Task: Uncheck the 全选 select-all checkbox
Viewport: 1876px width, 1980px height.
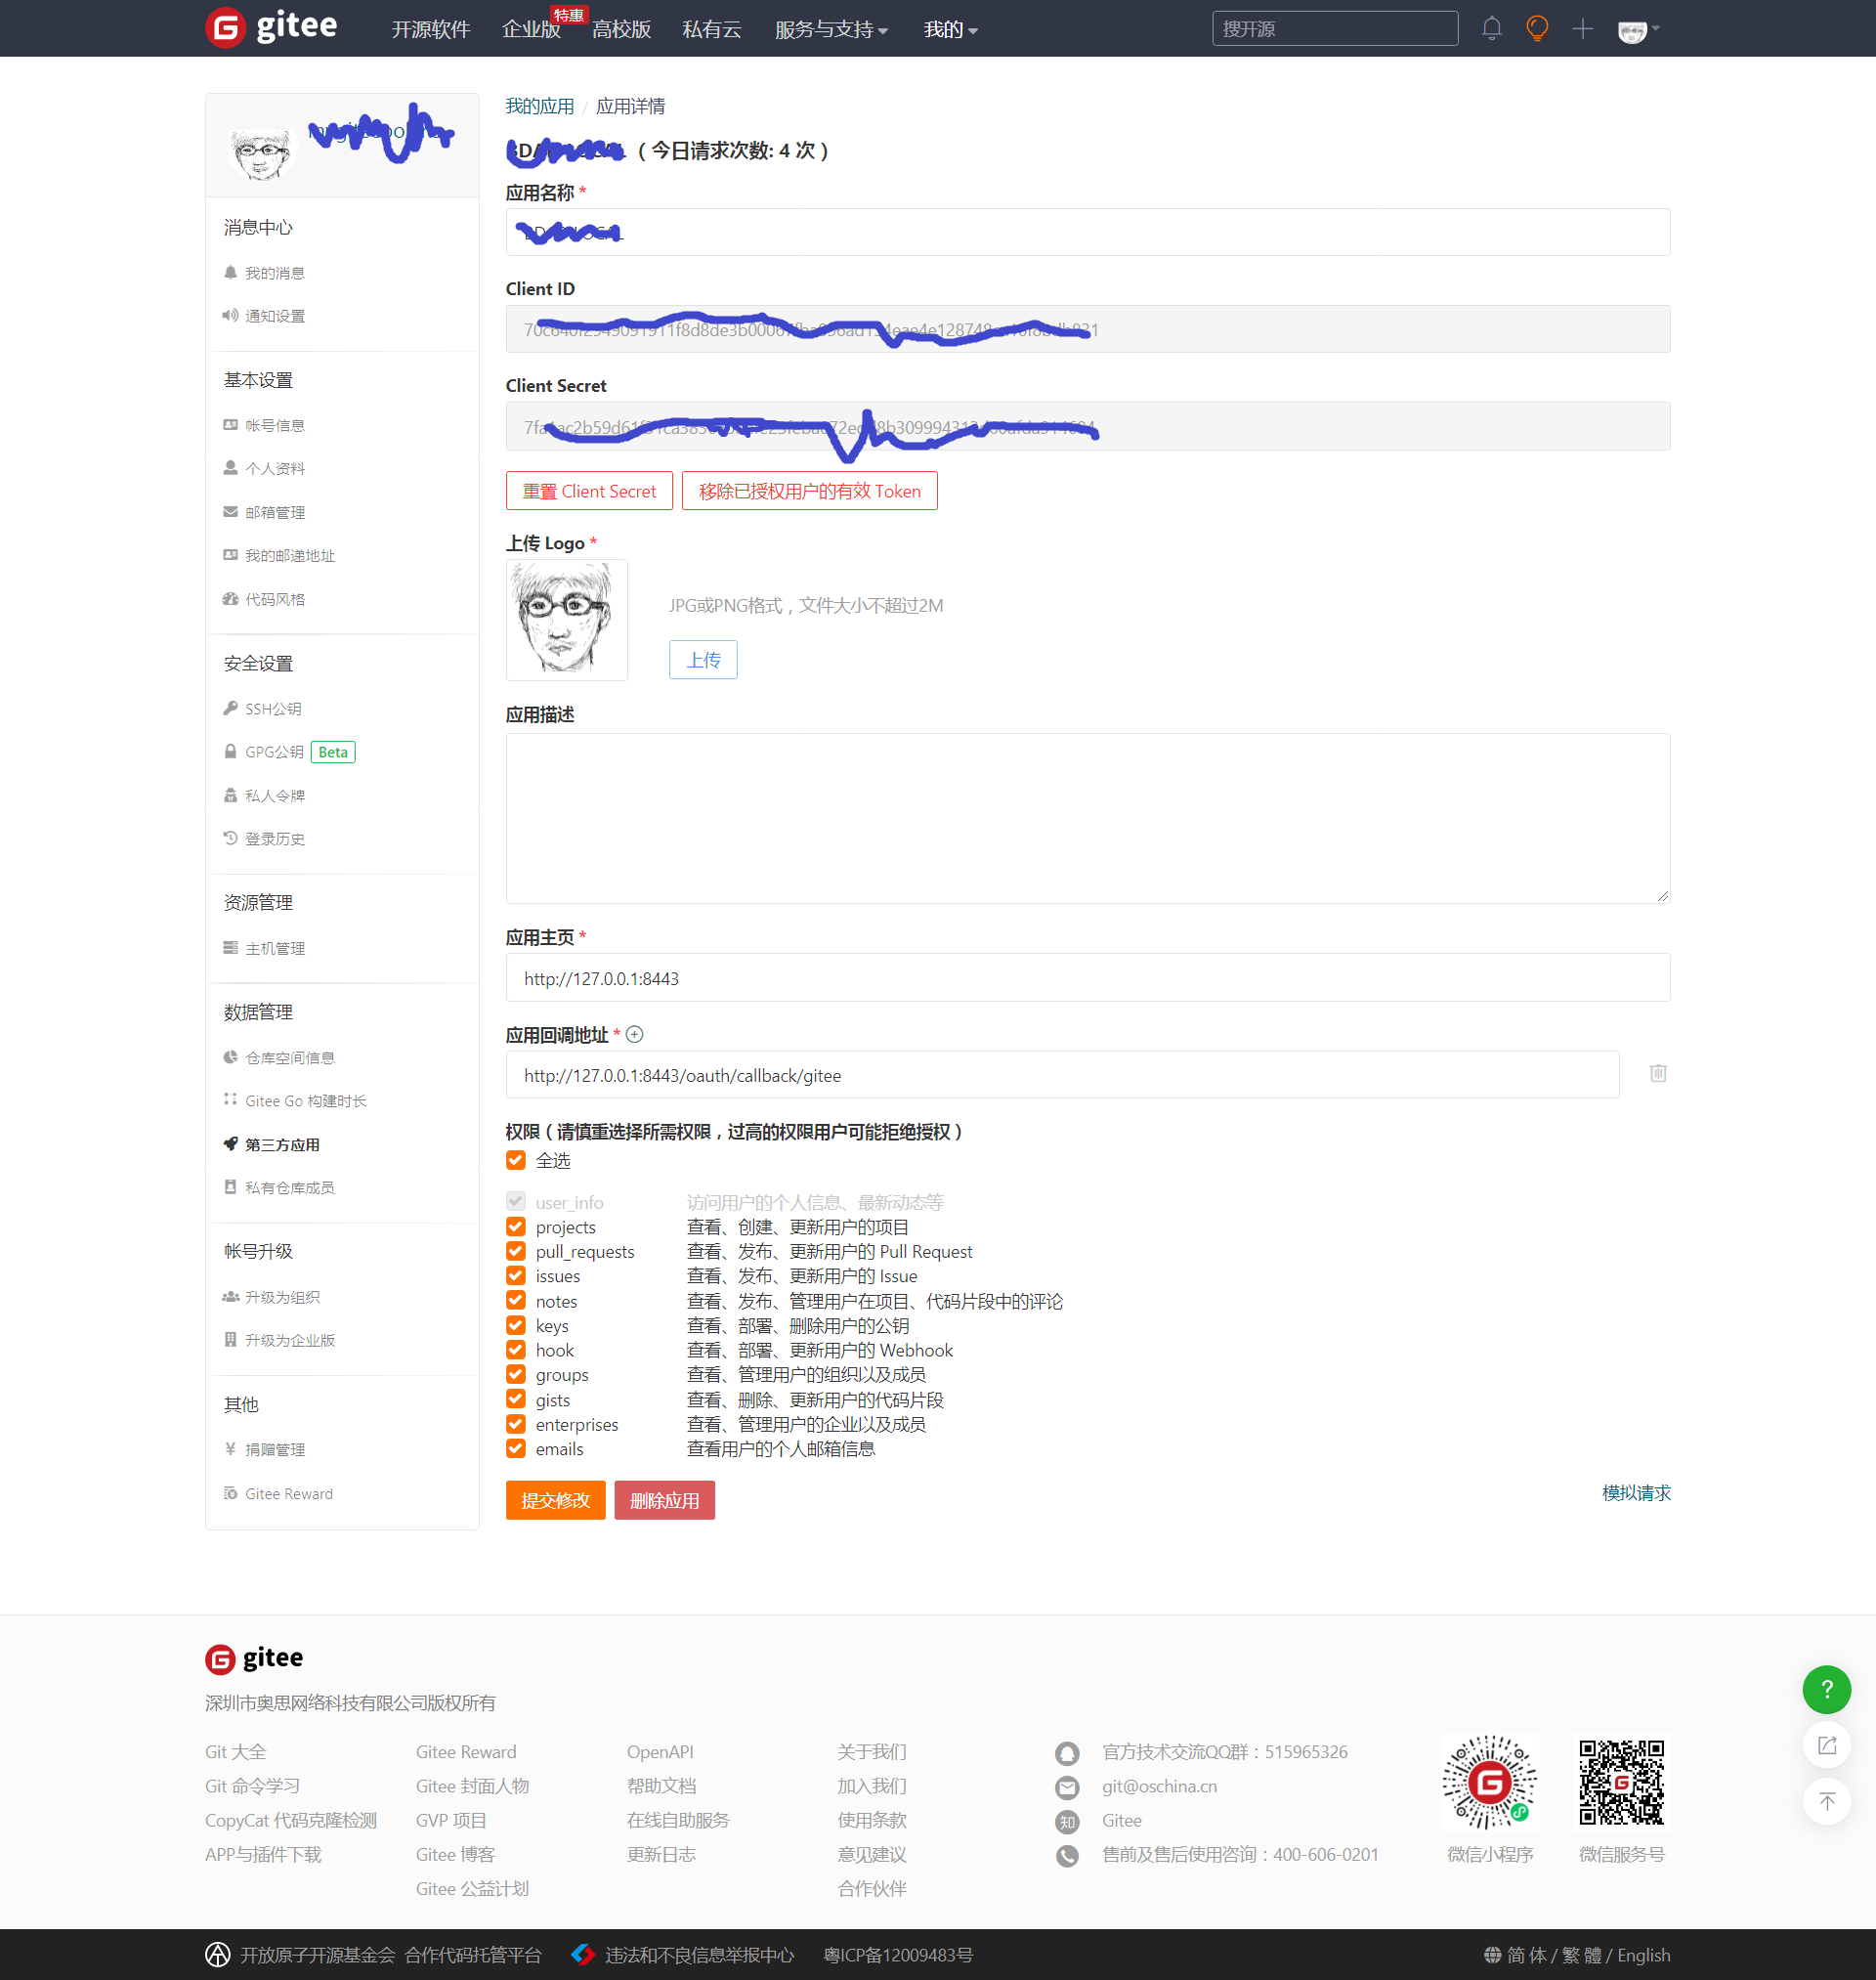Action: (x=516, y=1160)
